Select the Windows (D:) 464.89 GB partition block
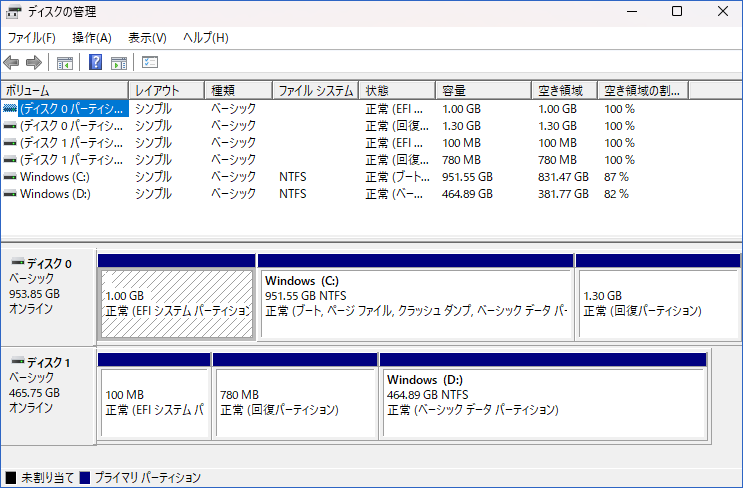 [x=543, y=396]
